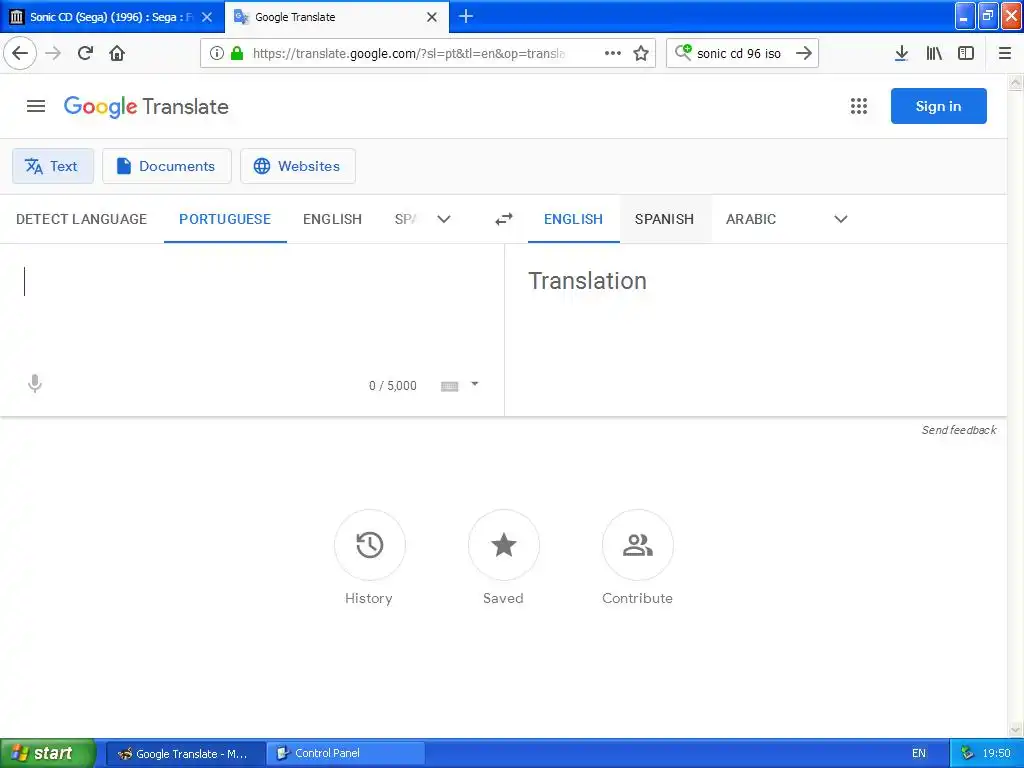Select English as target language

coord(573,219)
